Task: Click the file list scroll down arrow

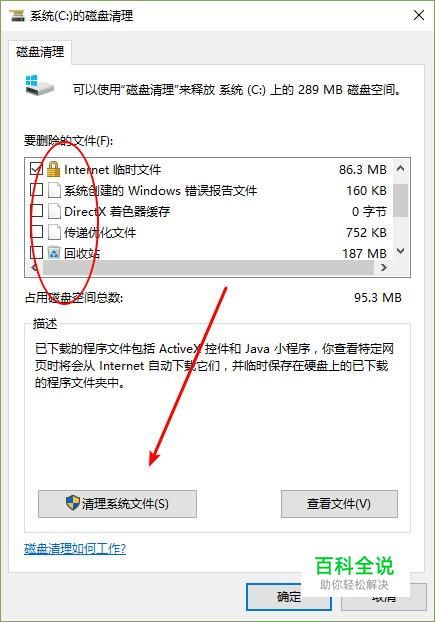Action: [401, 251]
